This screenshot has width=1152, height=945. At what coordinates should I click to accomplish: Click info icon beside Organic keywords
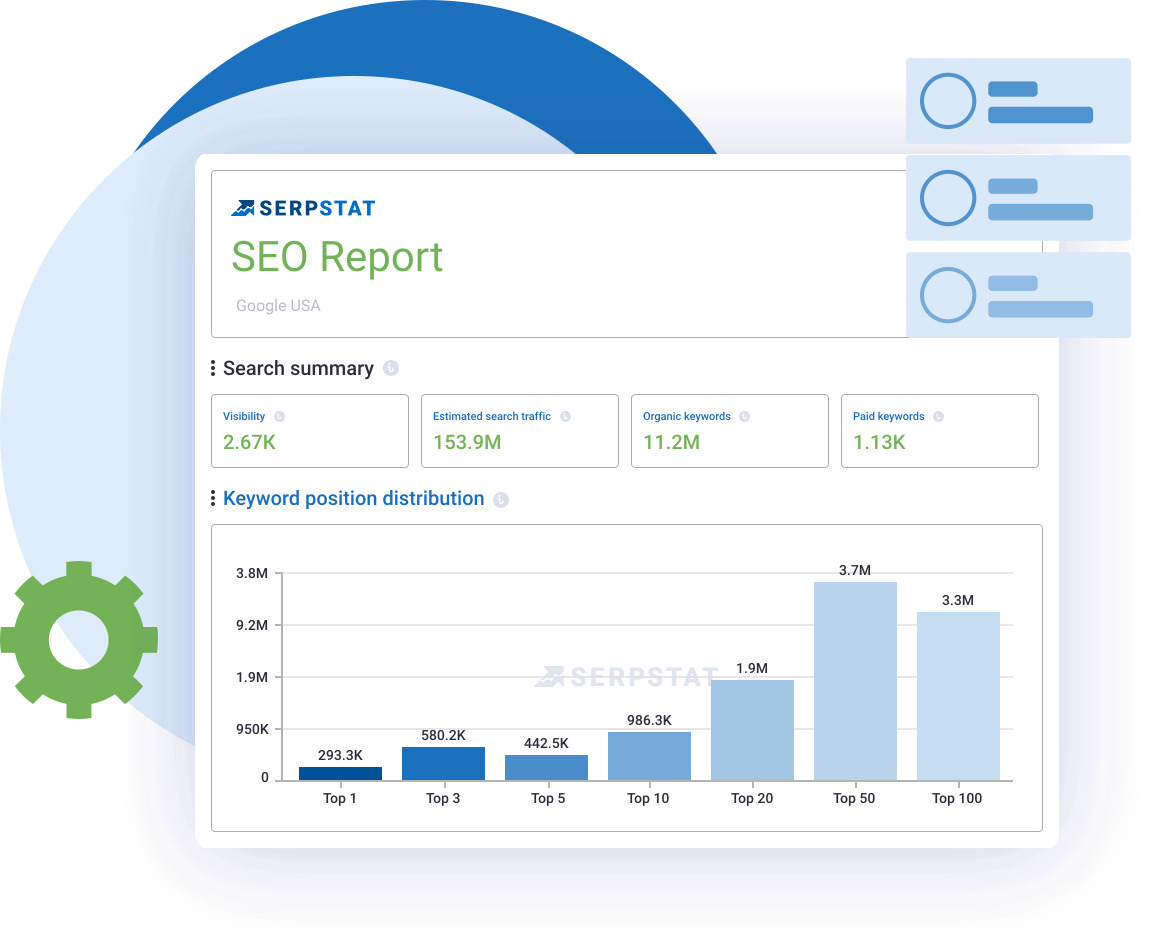[x=744, y=417]
